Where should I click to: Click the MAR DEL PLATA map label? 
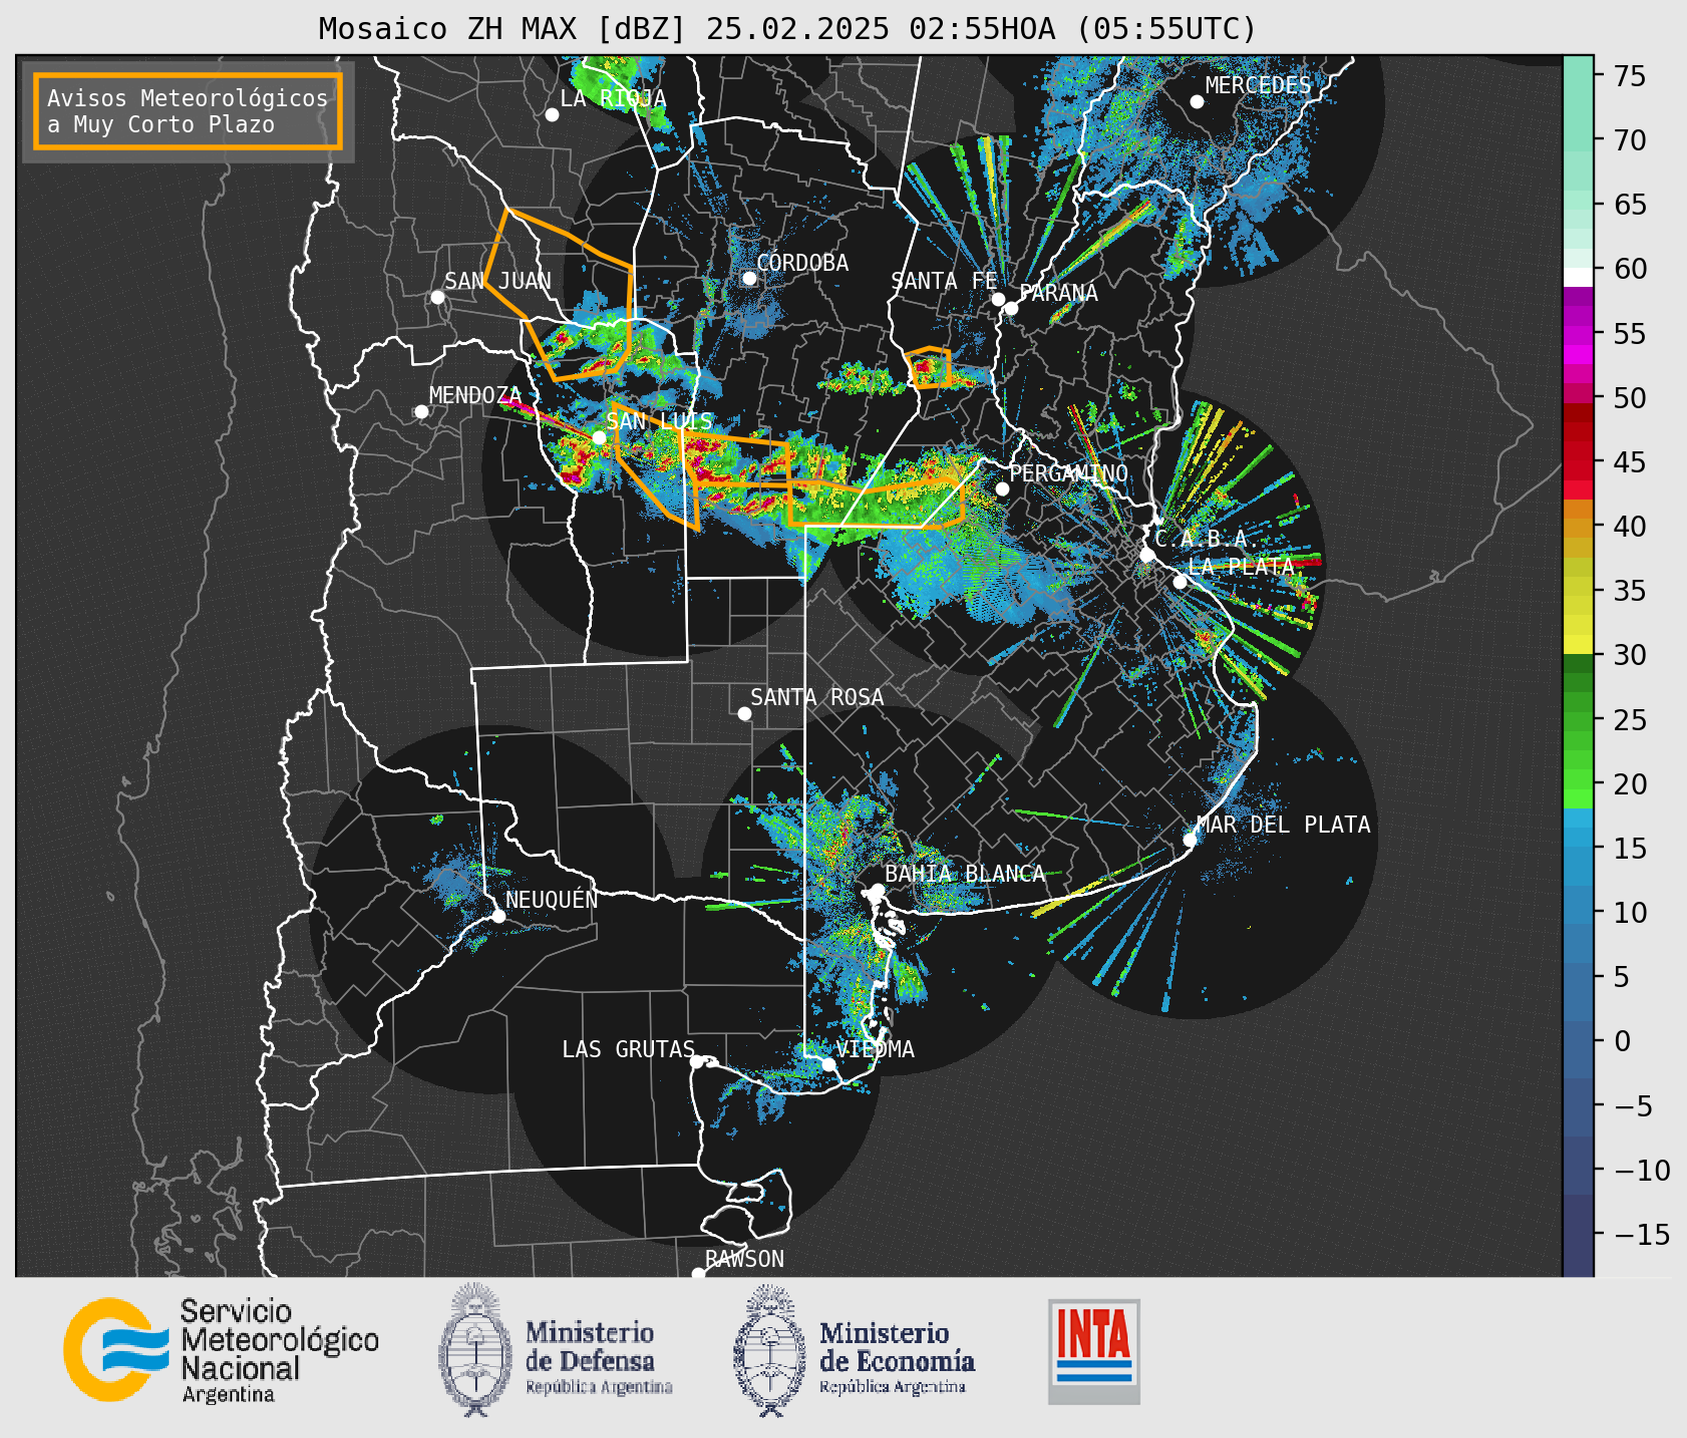1284,825
